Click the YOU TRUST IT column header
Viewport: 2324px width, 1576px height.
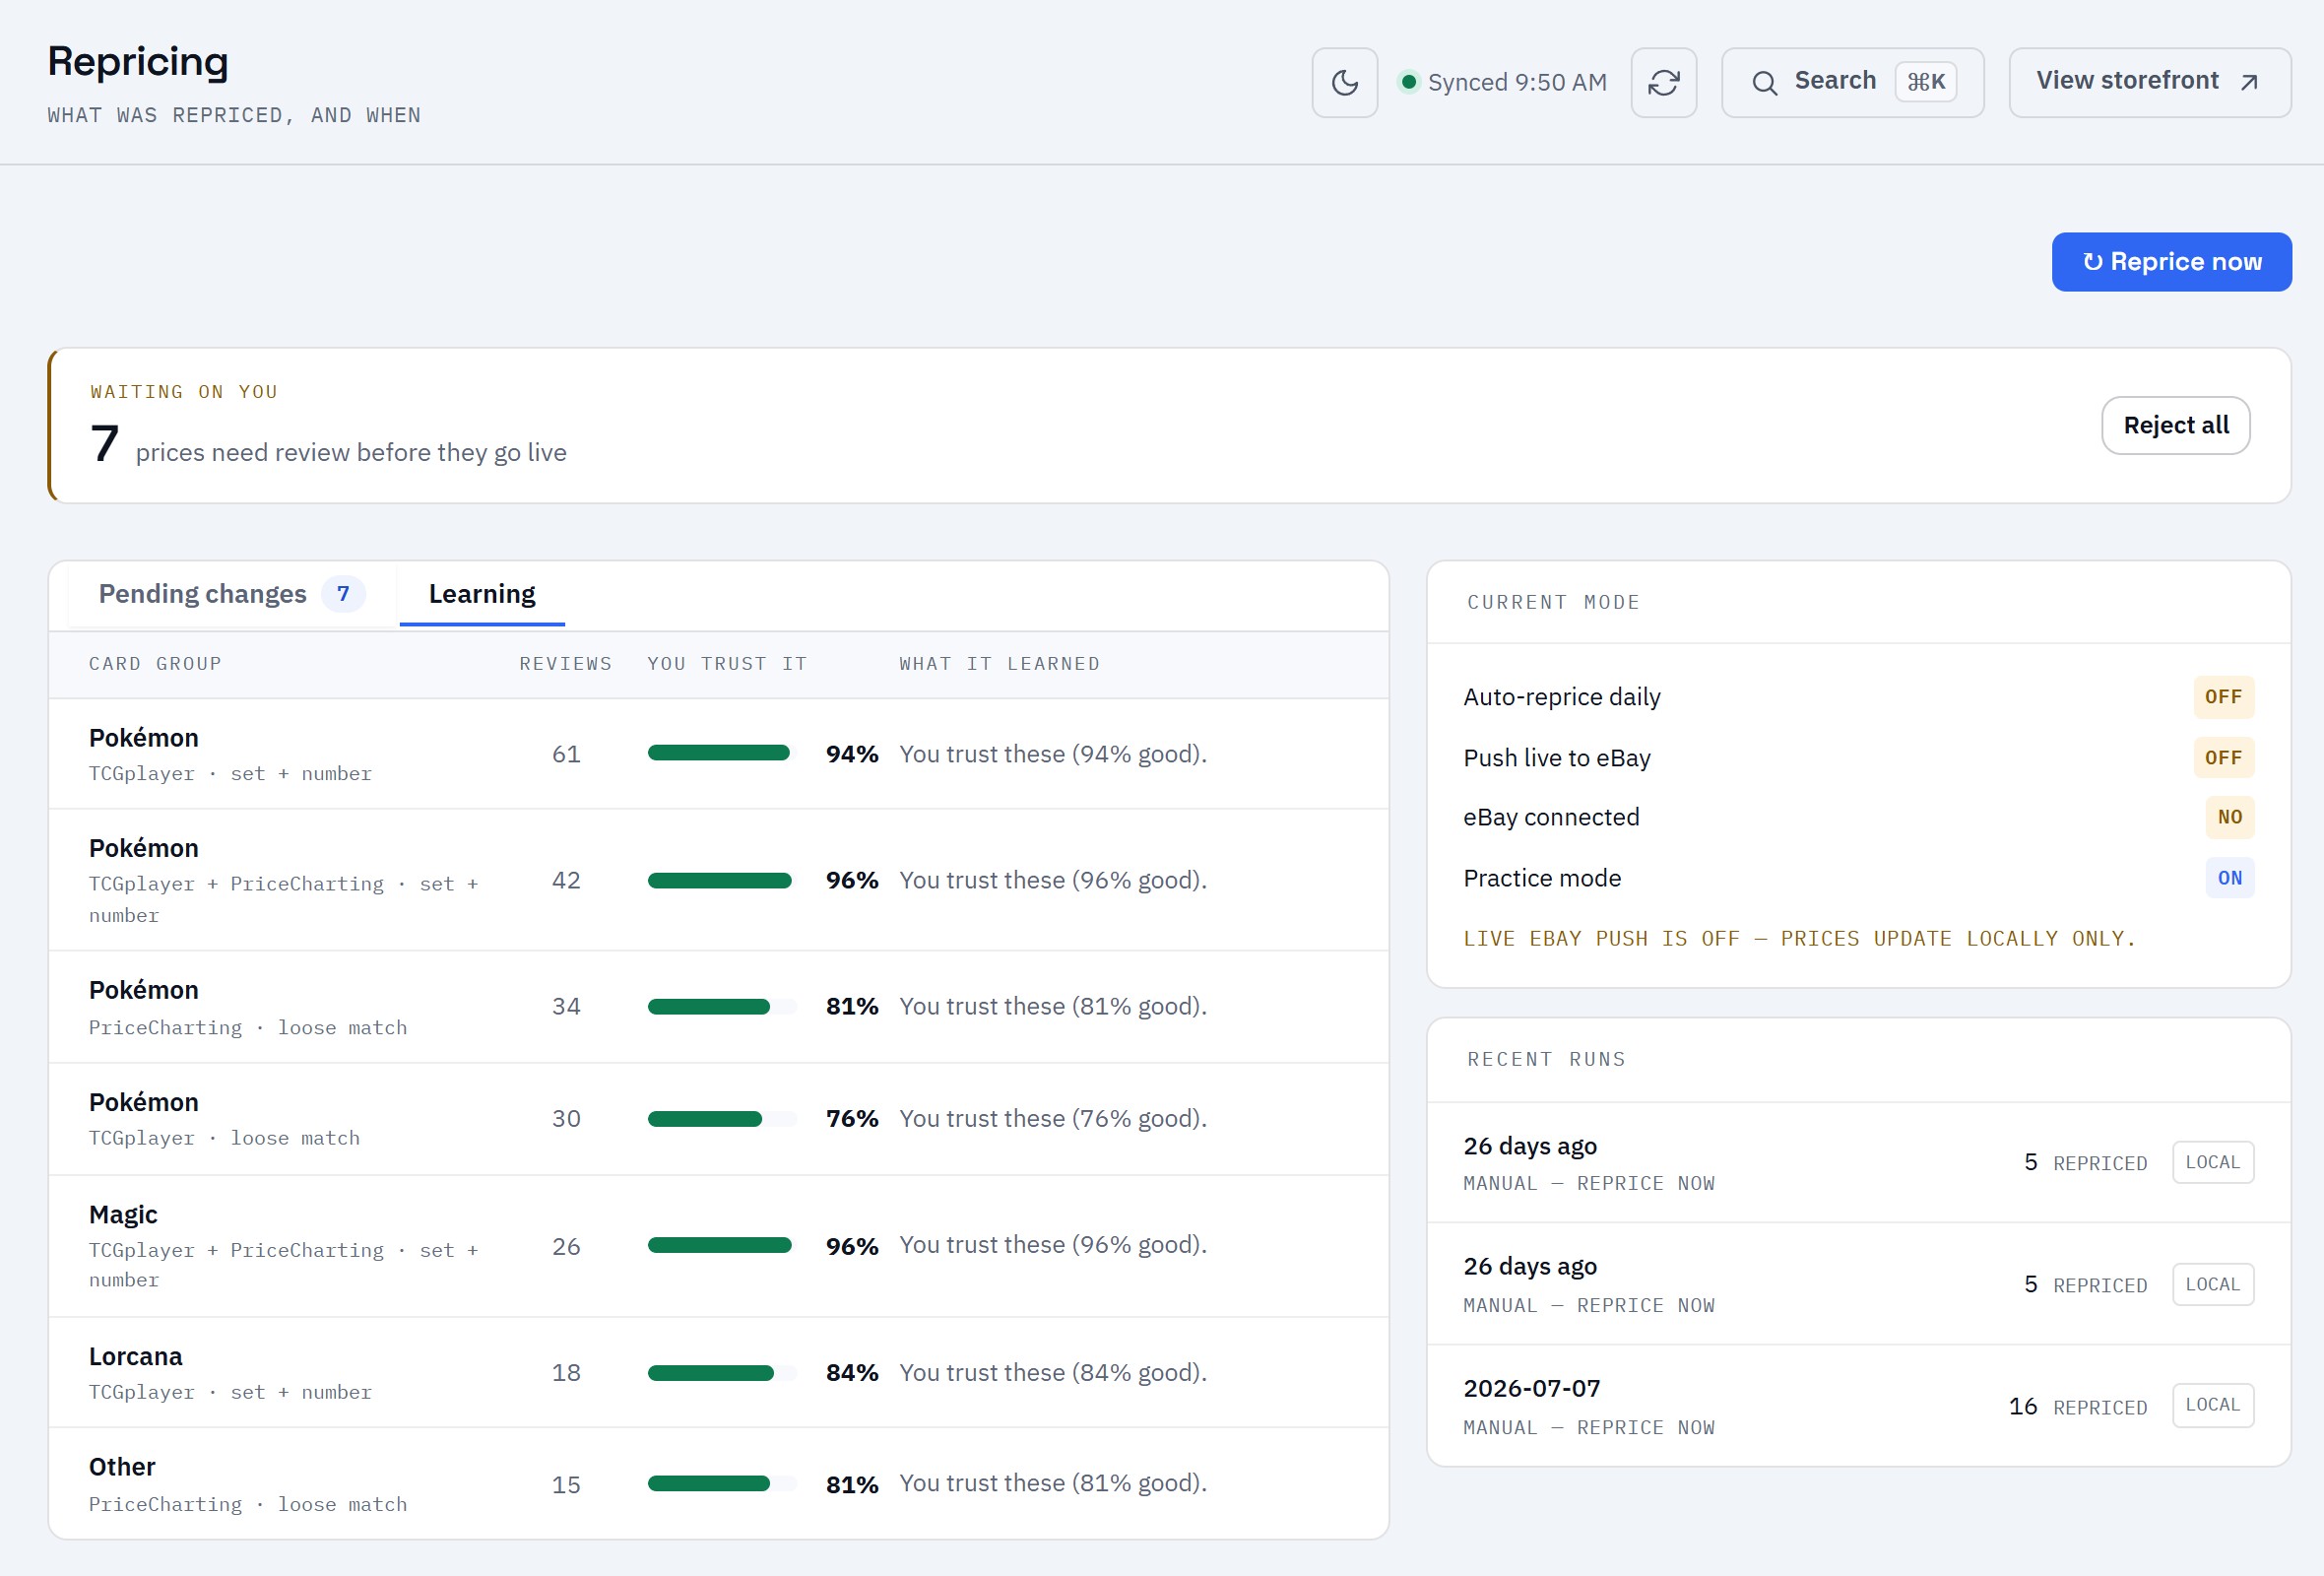(x=726, y=664)
